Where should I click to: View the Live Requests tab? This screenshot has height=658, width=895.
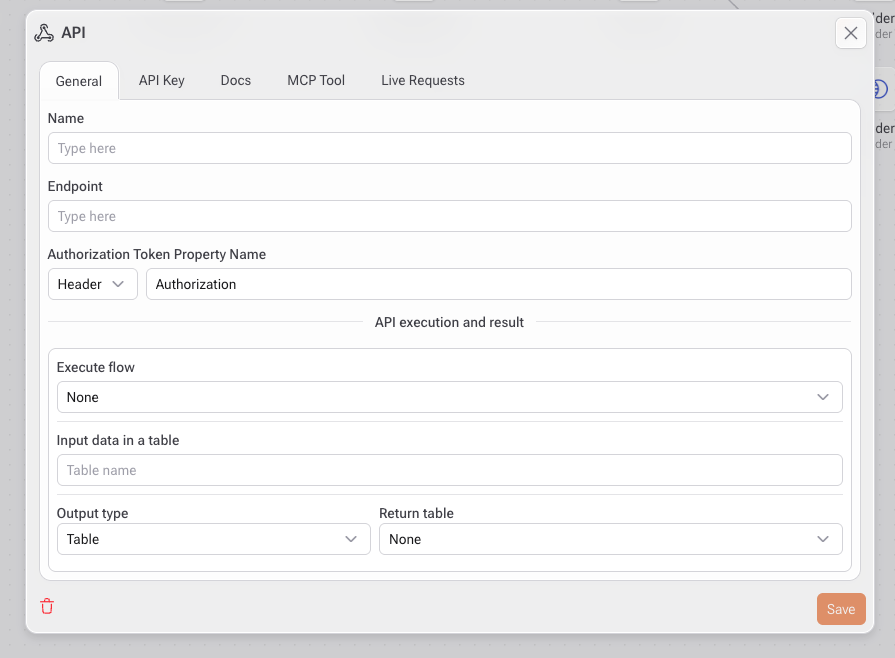[x=422, y=80]
